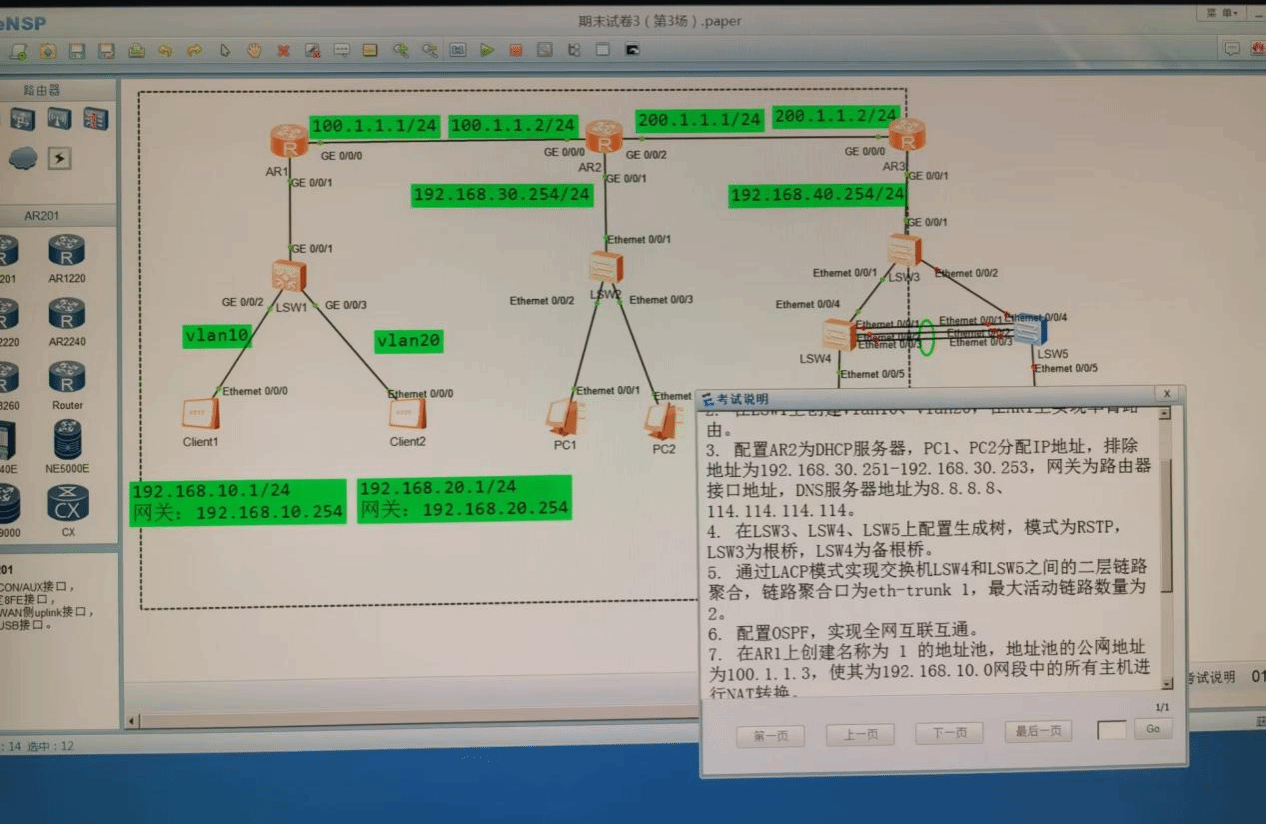Close the 考试说明 dialog
This screenshot has height=824, width=1266.
[x=1166, y=394]
